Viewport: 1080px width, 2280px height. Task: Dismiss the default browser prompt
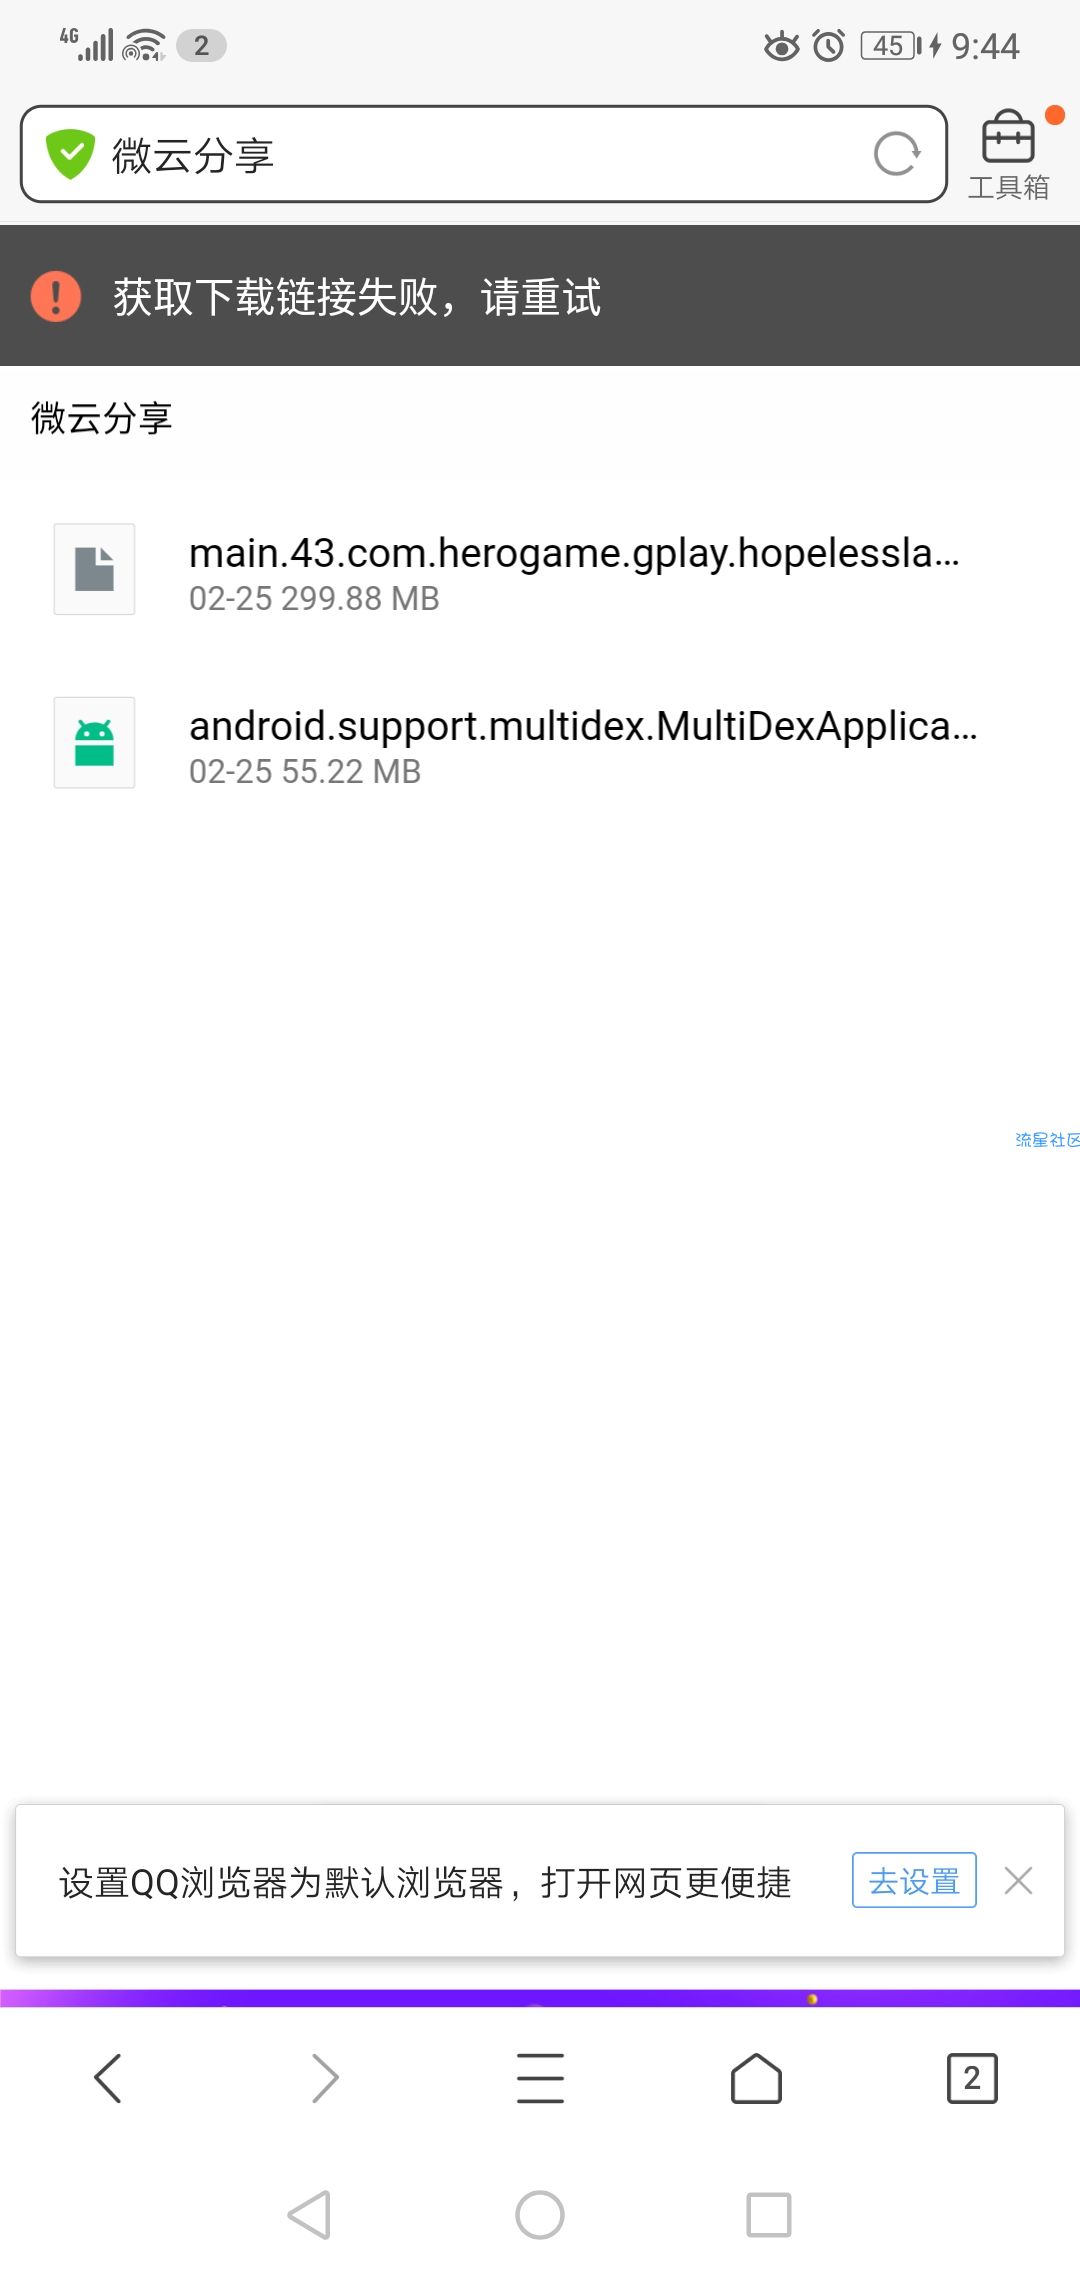click(1018, 1881)
